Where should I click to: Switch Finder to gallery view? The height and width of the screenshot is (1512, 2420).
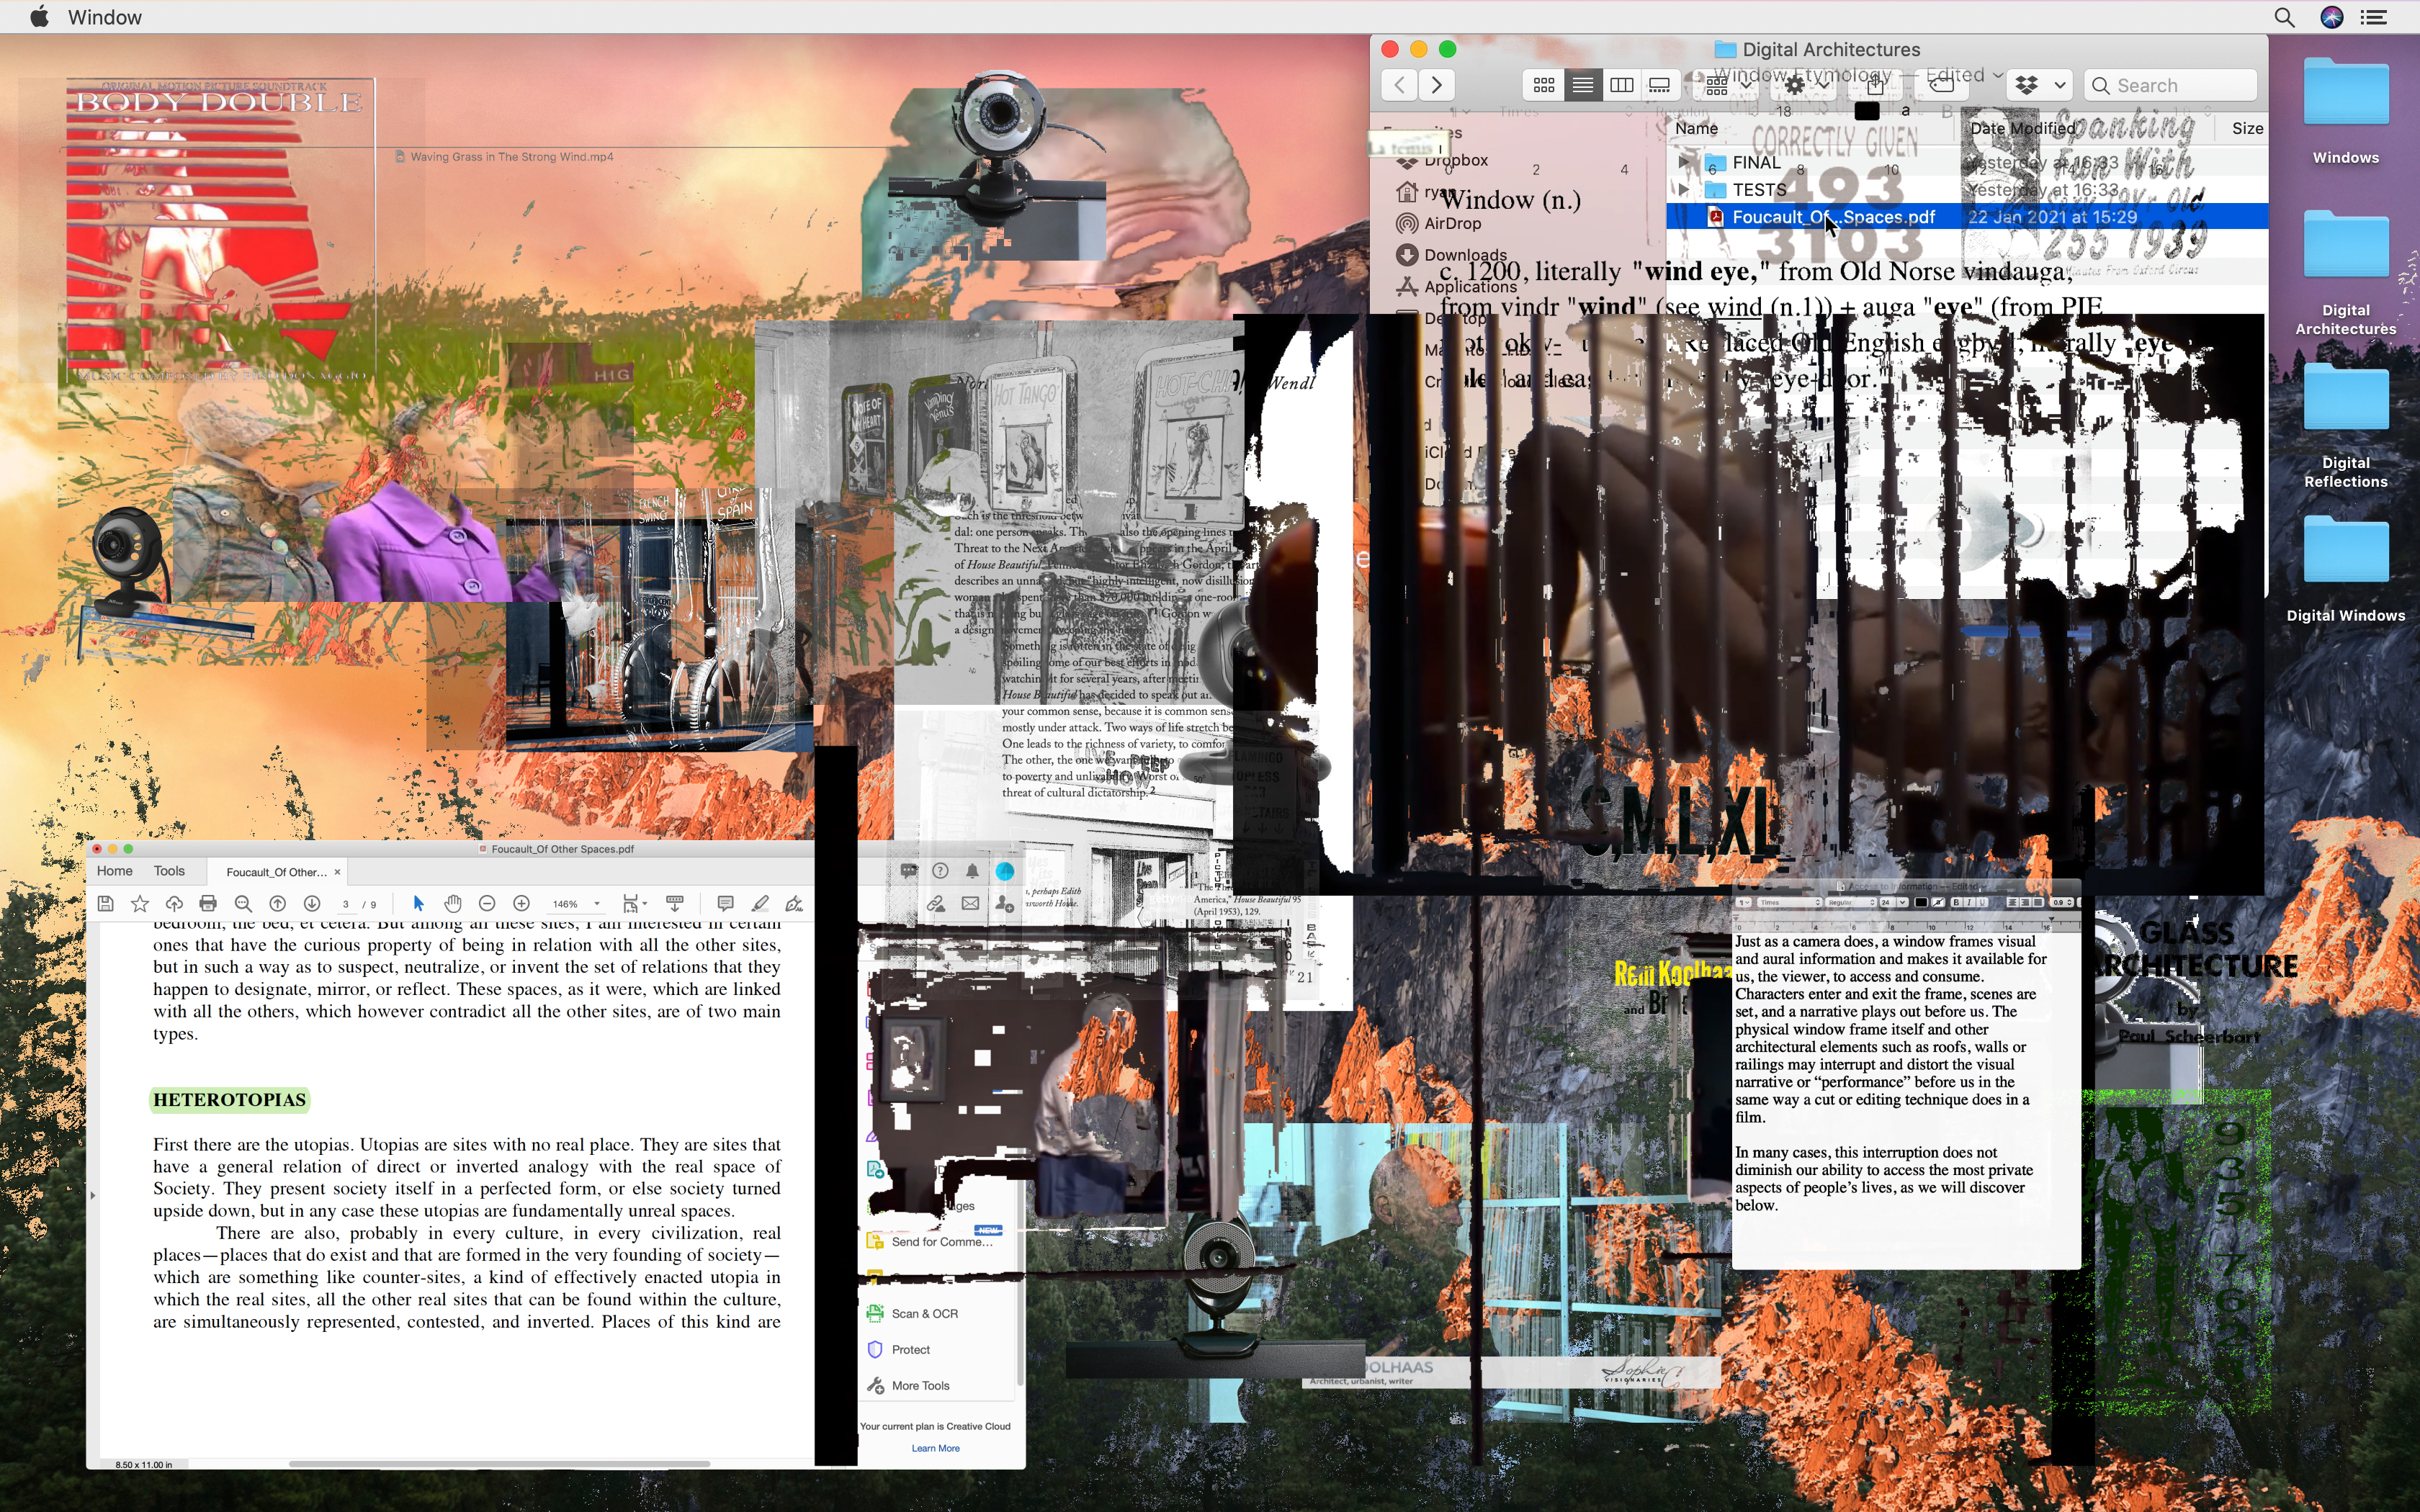pyautogui.click(x=1660, y=85)
